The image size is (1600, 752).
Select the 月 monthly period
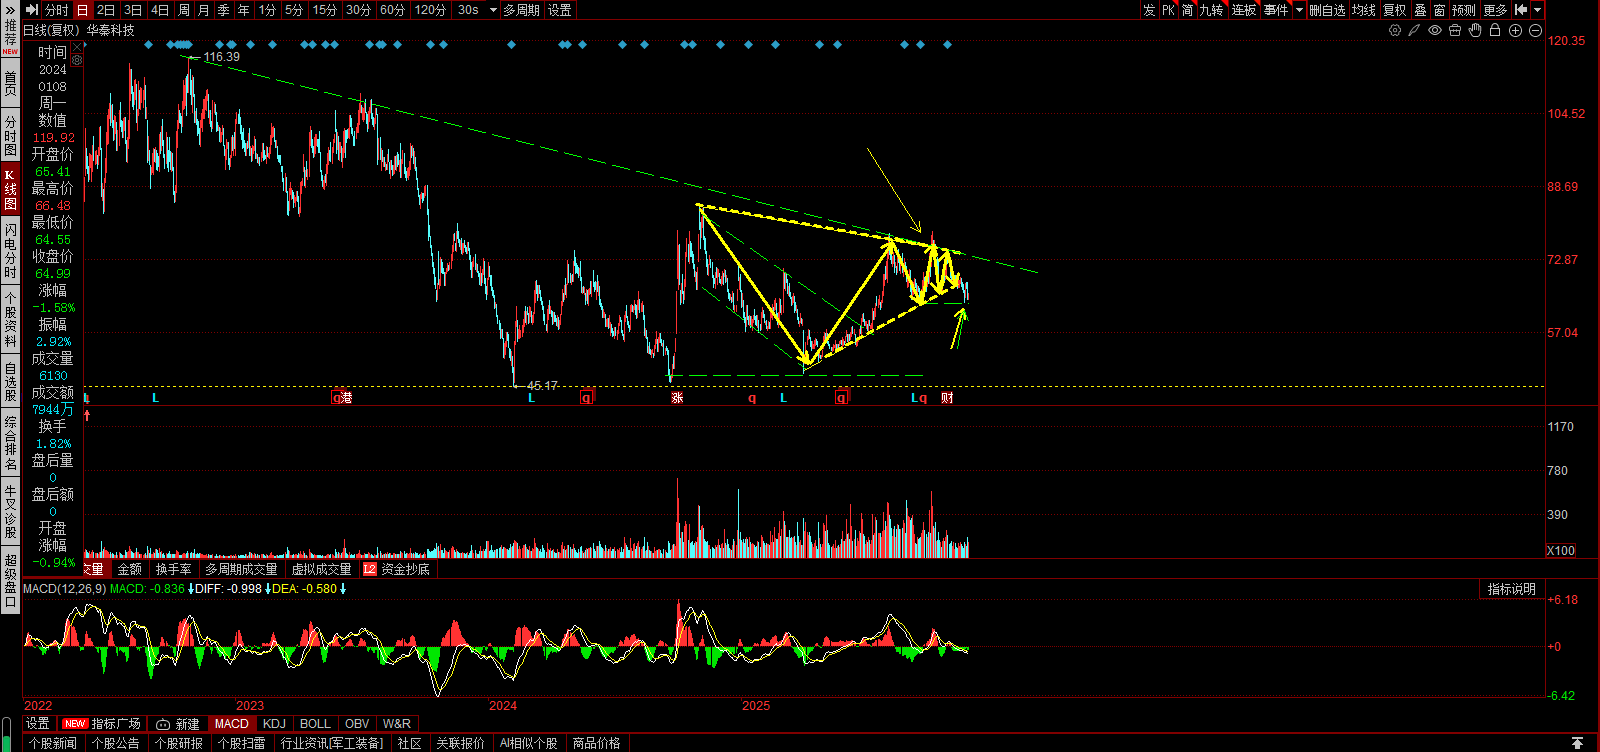203,10
